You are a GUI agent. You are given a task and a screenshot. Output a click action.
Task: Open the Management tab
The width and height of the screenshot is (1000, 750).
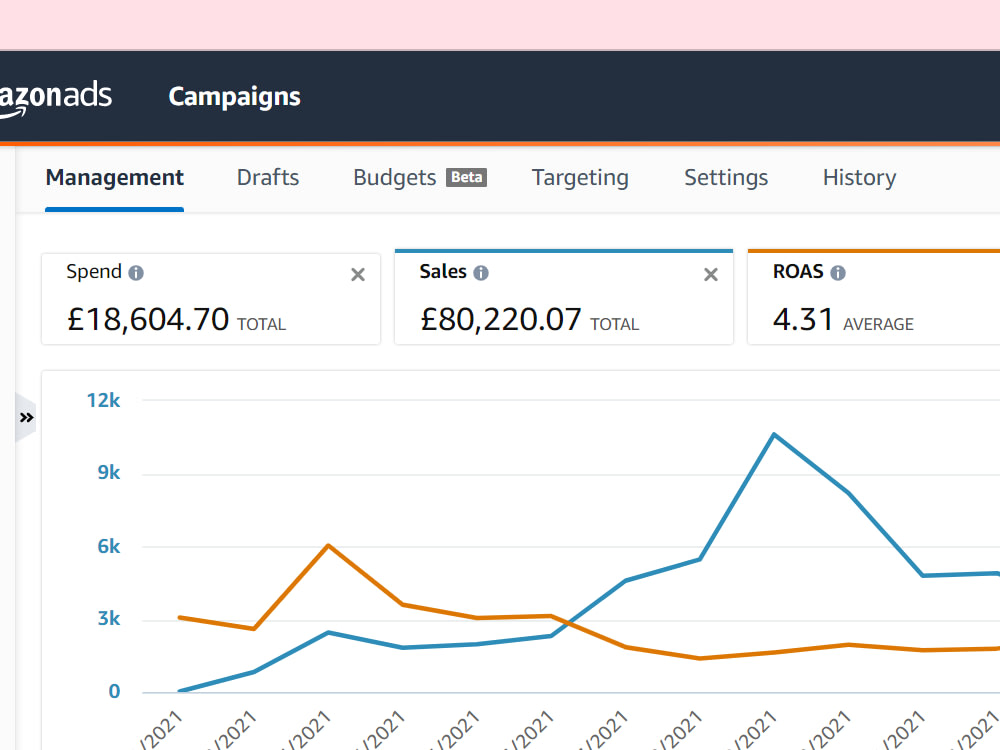tap(115, 177)
